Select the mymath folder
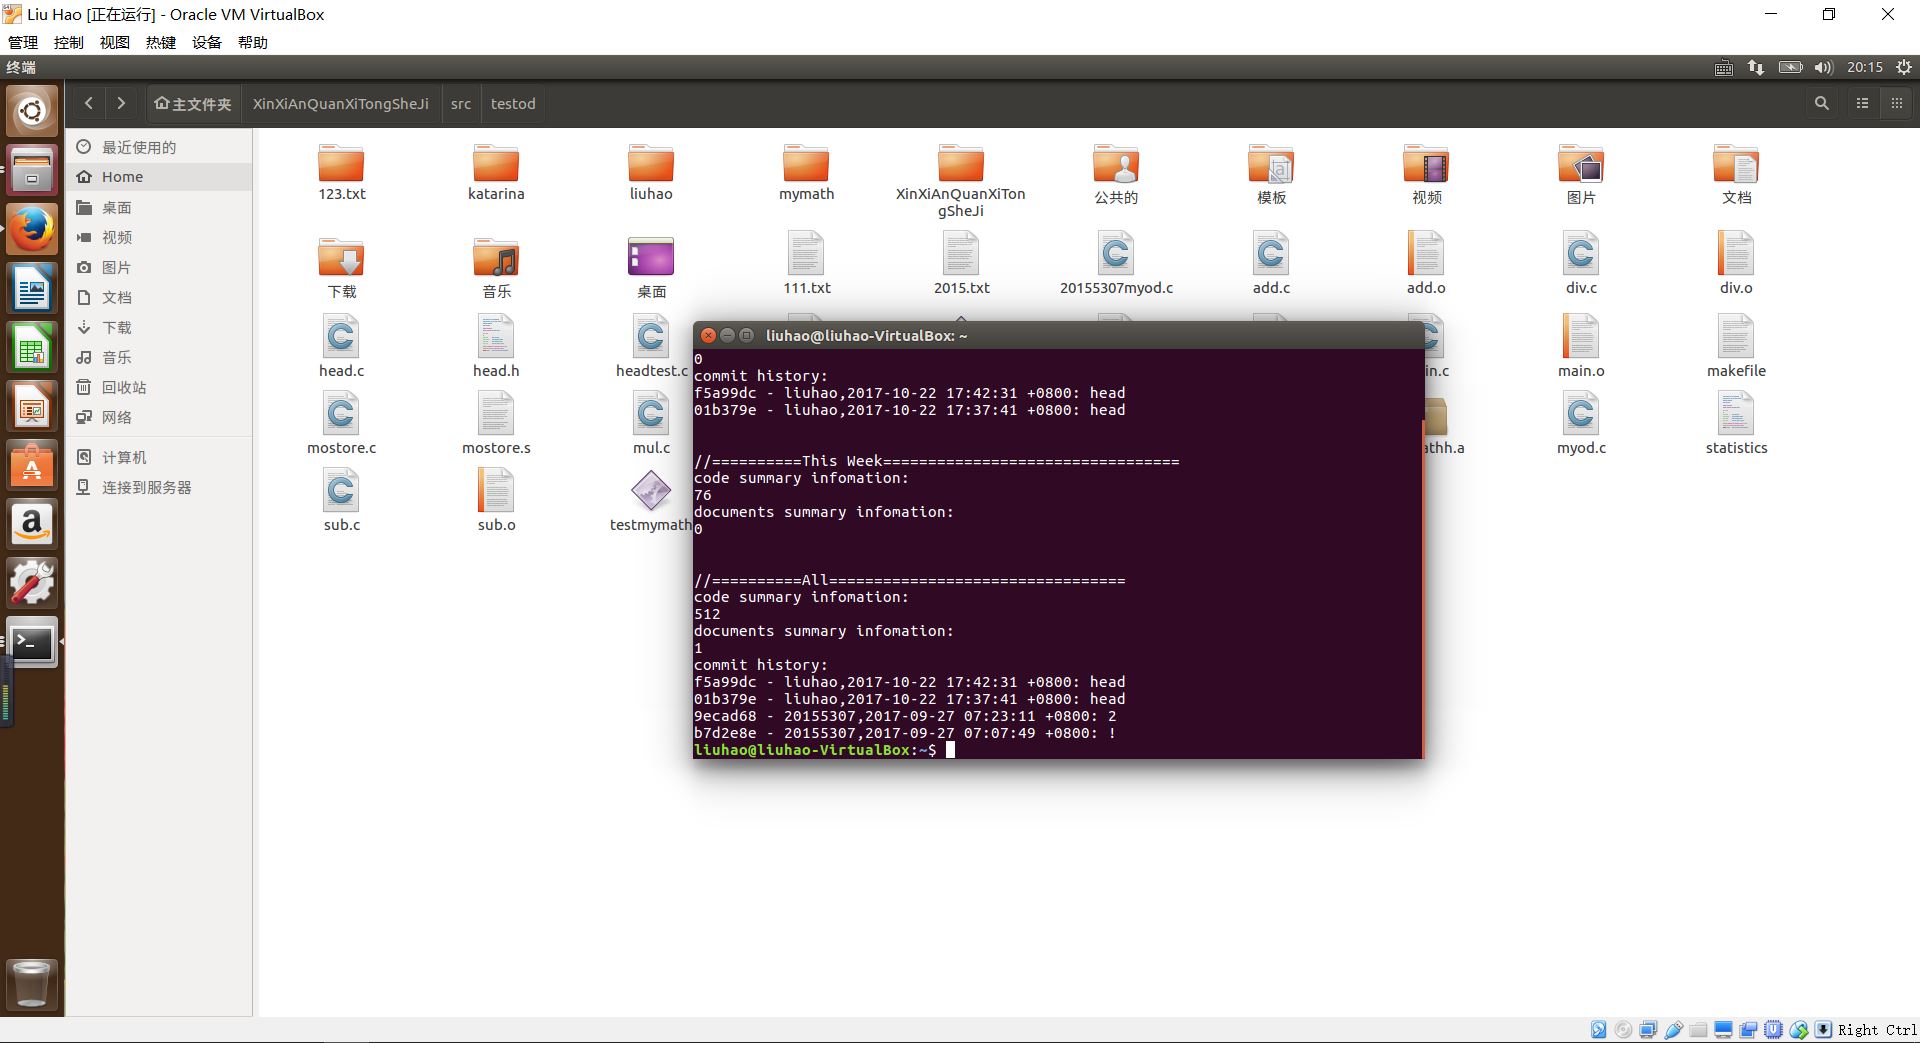 coord(806,172)
